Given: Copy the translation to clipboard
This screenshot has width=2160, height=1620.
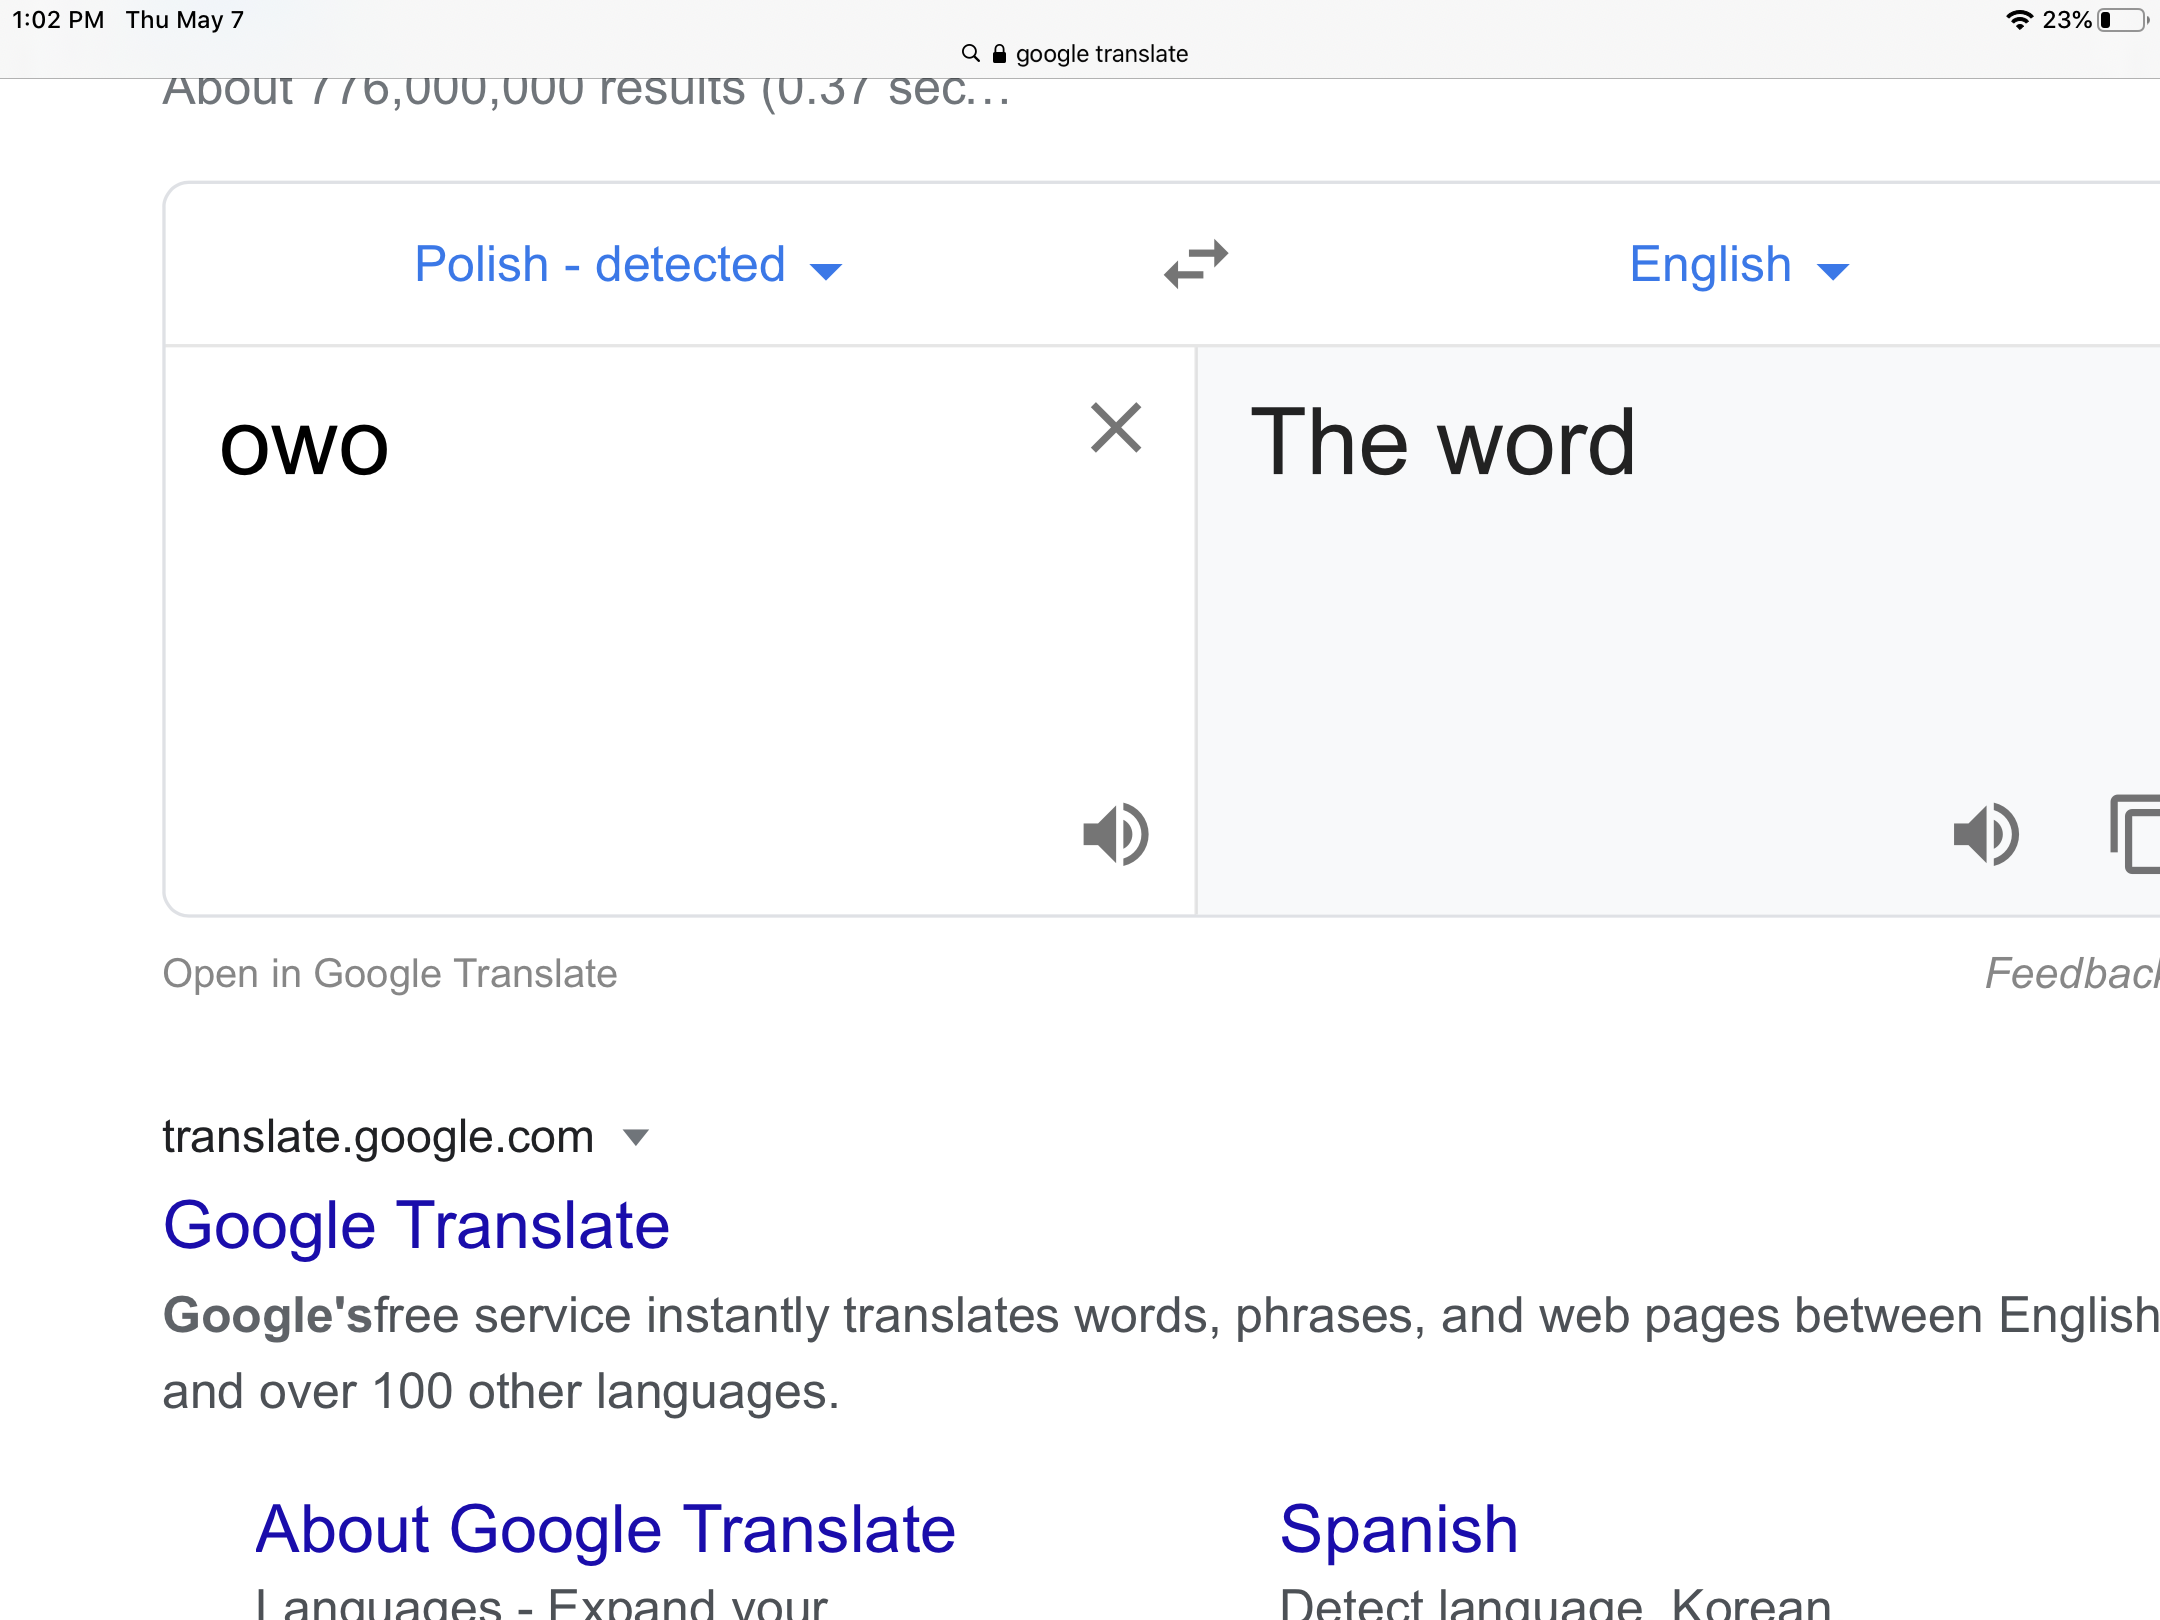Looking at the screenshot, I should [2136, 833].
